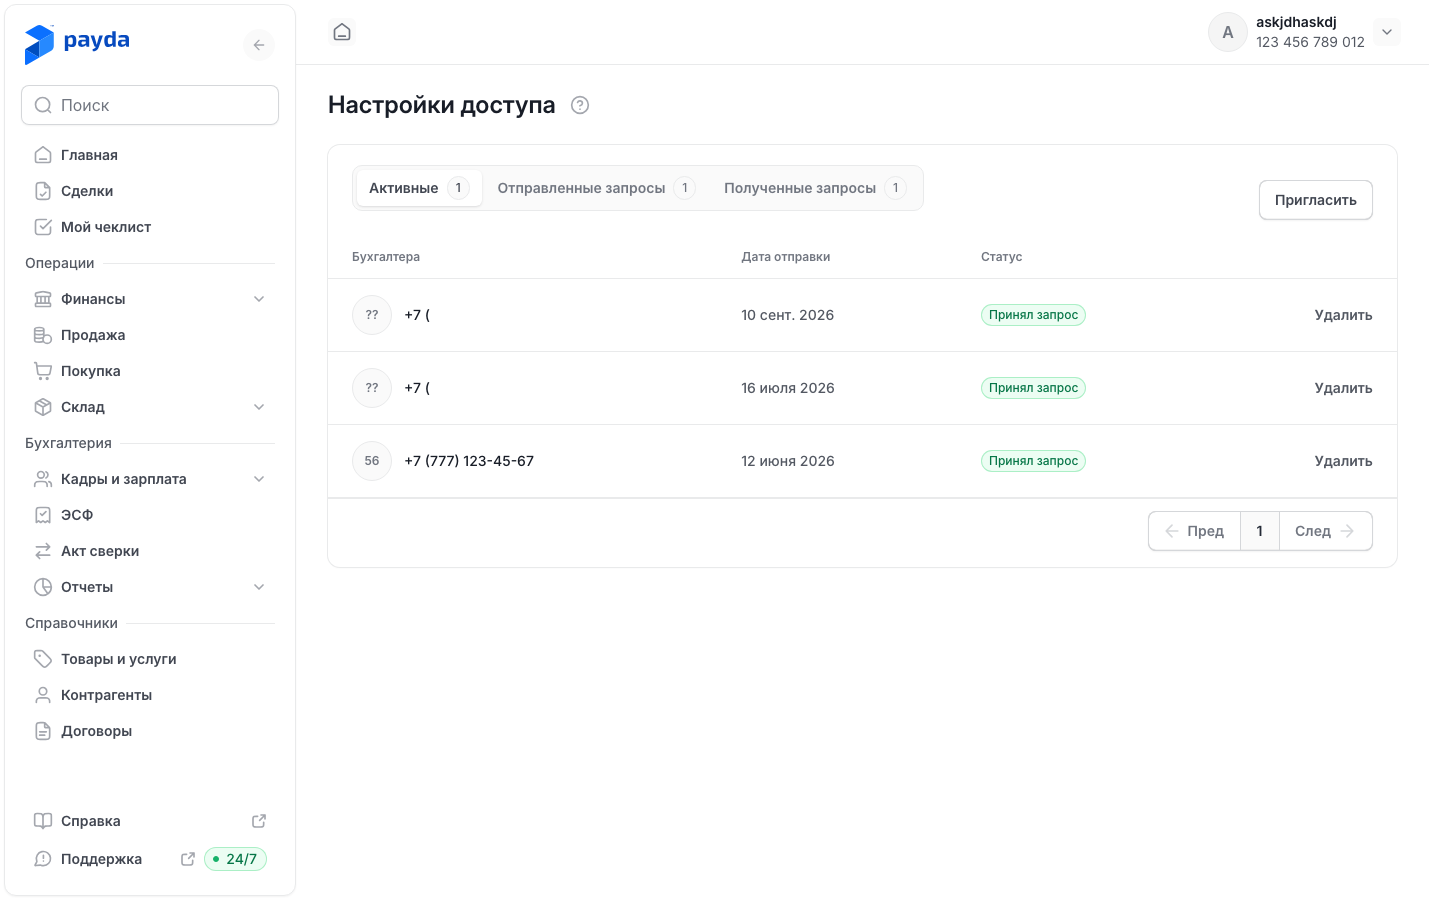Click the payda logo

click(77, 44)
